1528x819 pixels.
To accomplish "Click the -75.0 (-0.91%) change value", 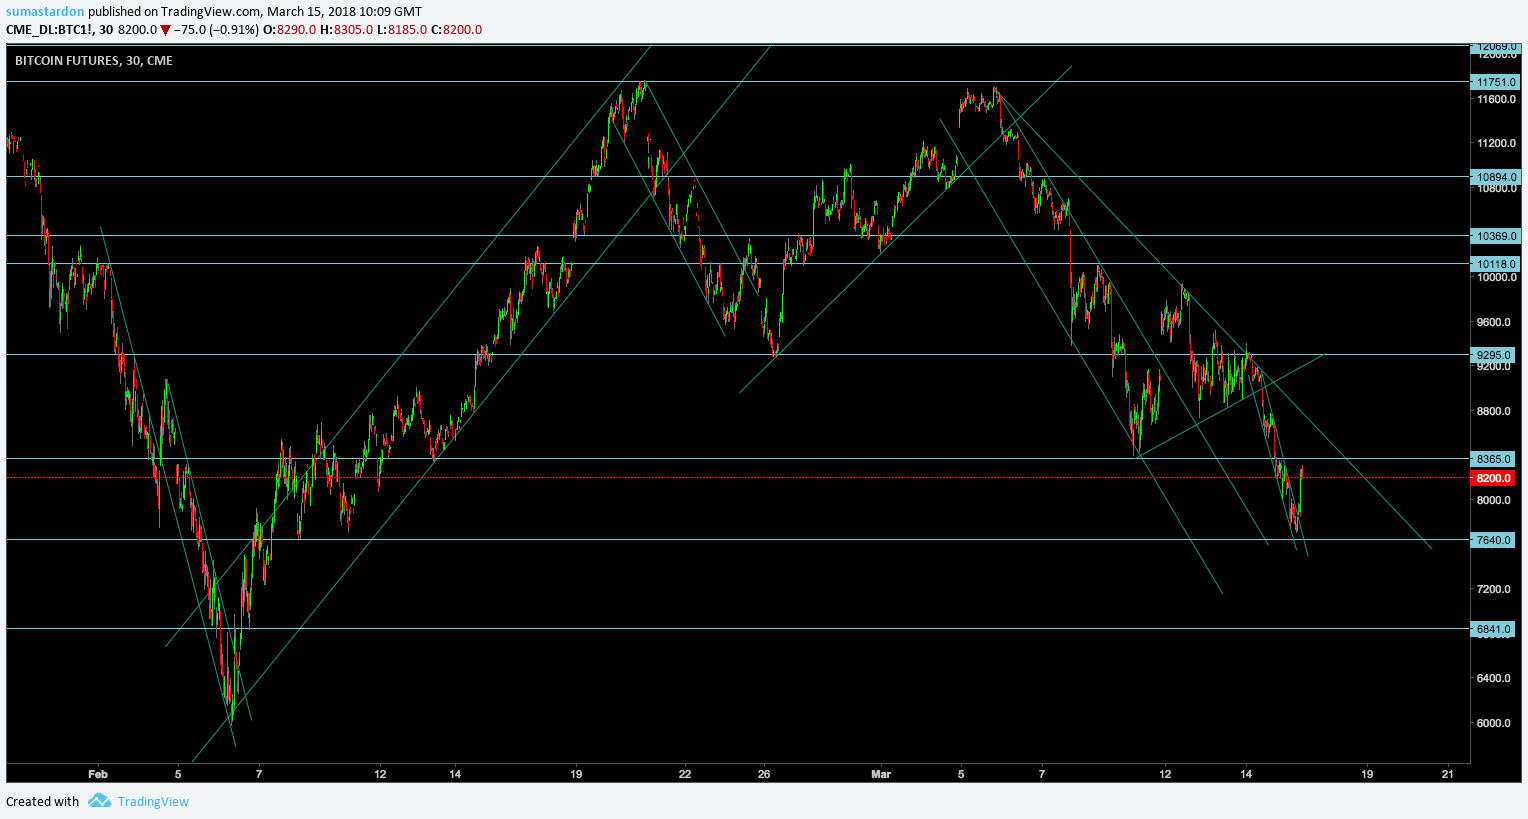I will [x=216, y=30].
